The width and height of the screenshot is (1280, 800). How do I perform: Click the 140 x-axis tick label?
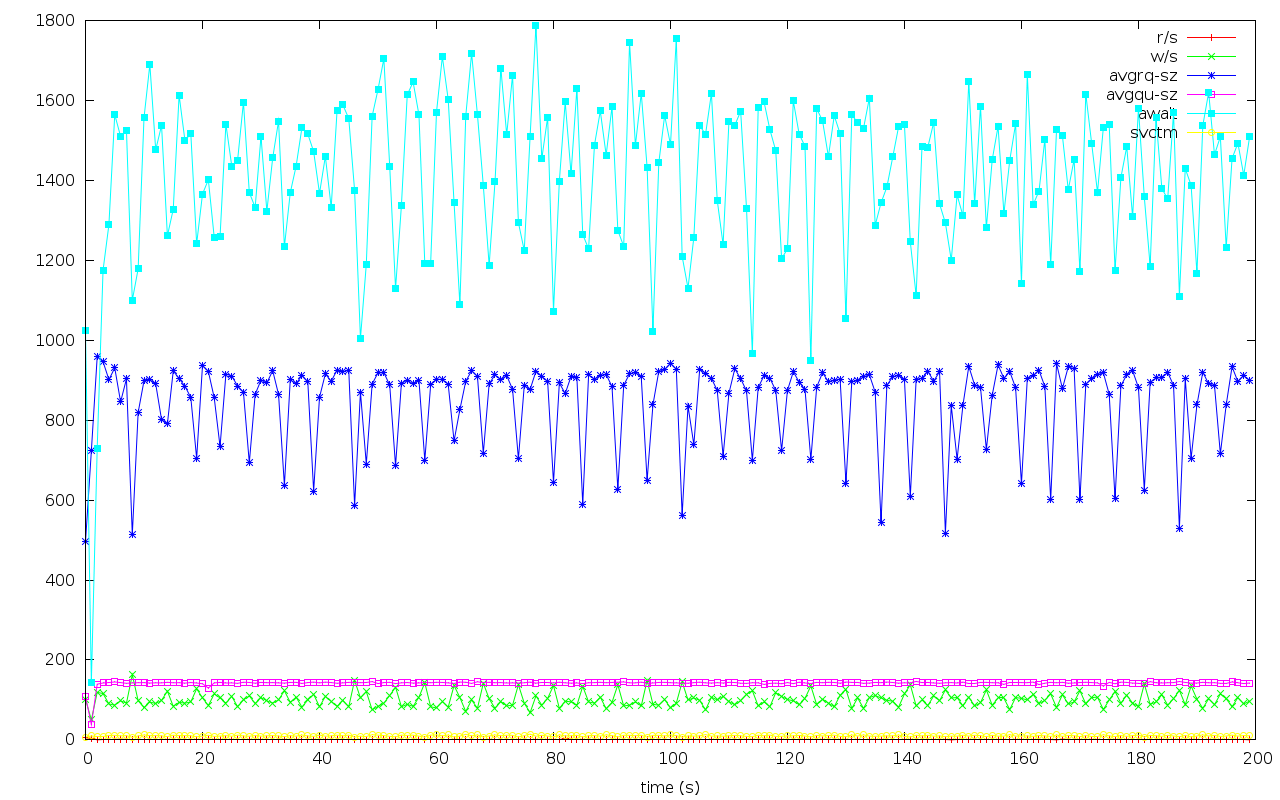point(905,759)
